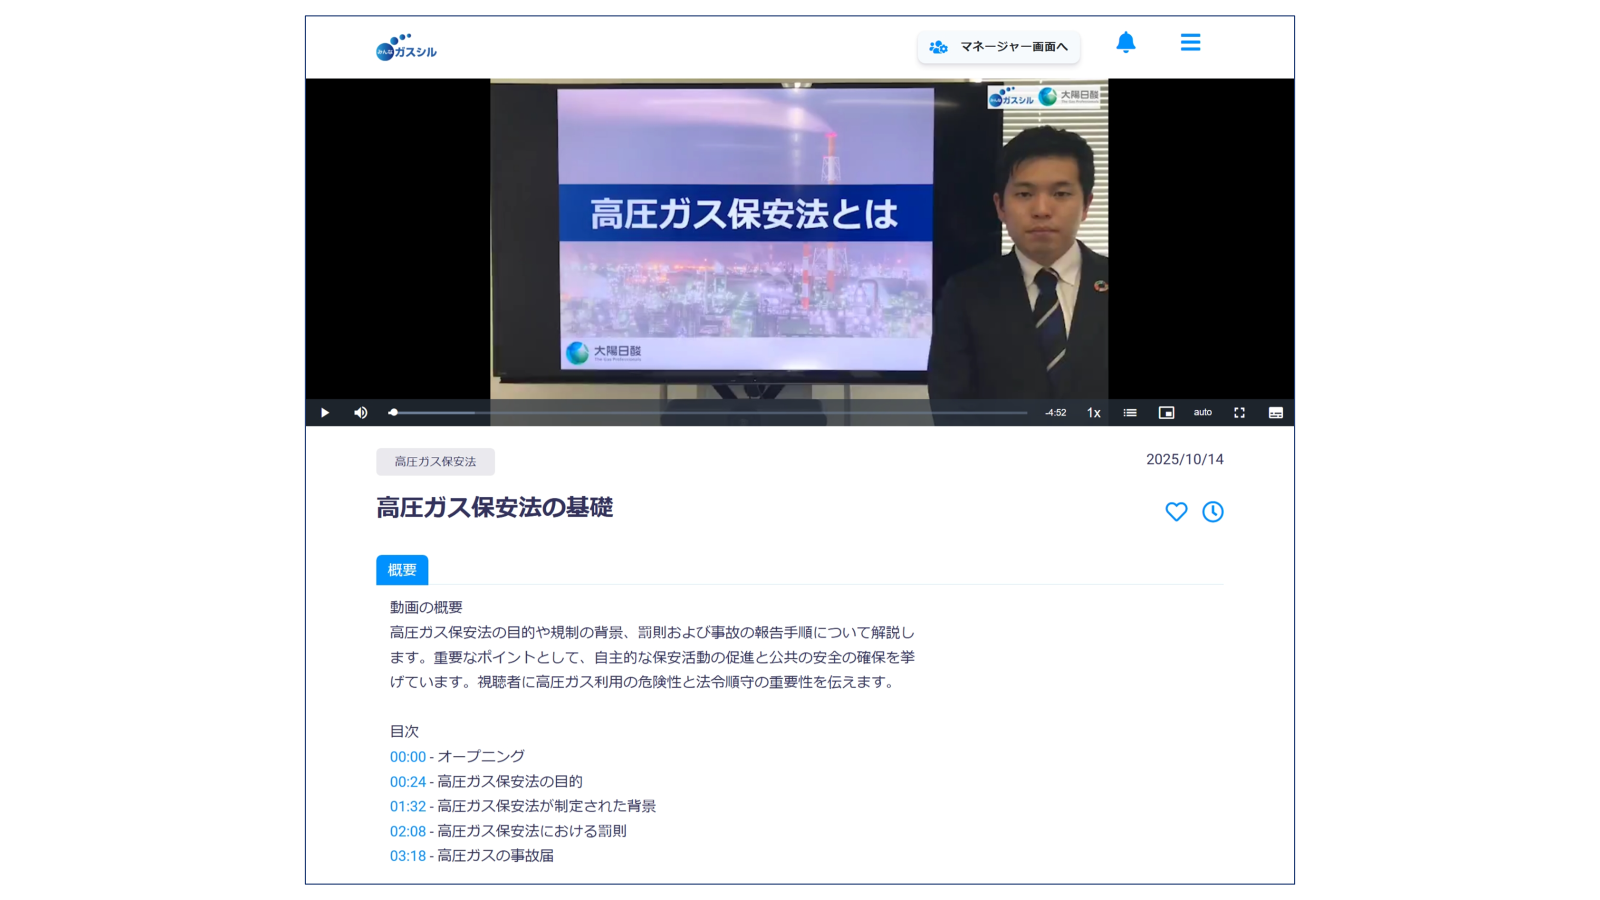Go to マネージャー画面へ
The image size is (1600, 900).
(x=998, y=46)
